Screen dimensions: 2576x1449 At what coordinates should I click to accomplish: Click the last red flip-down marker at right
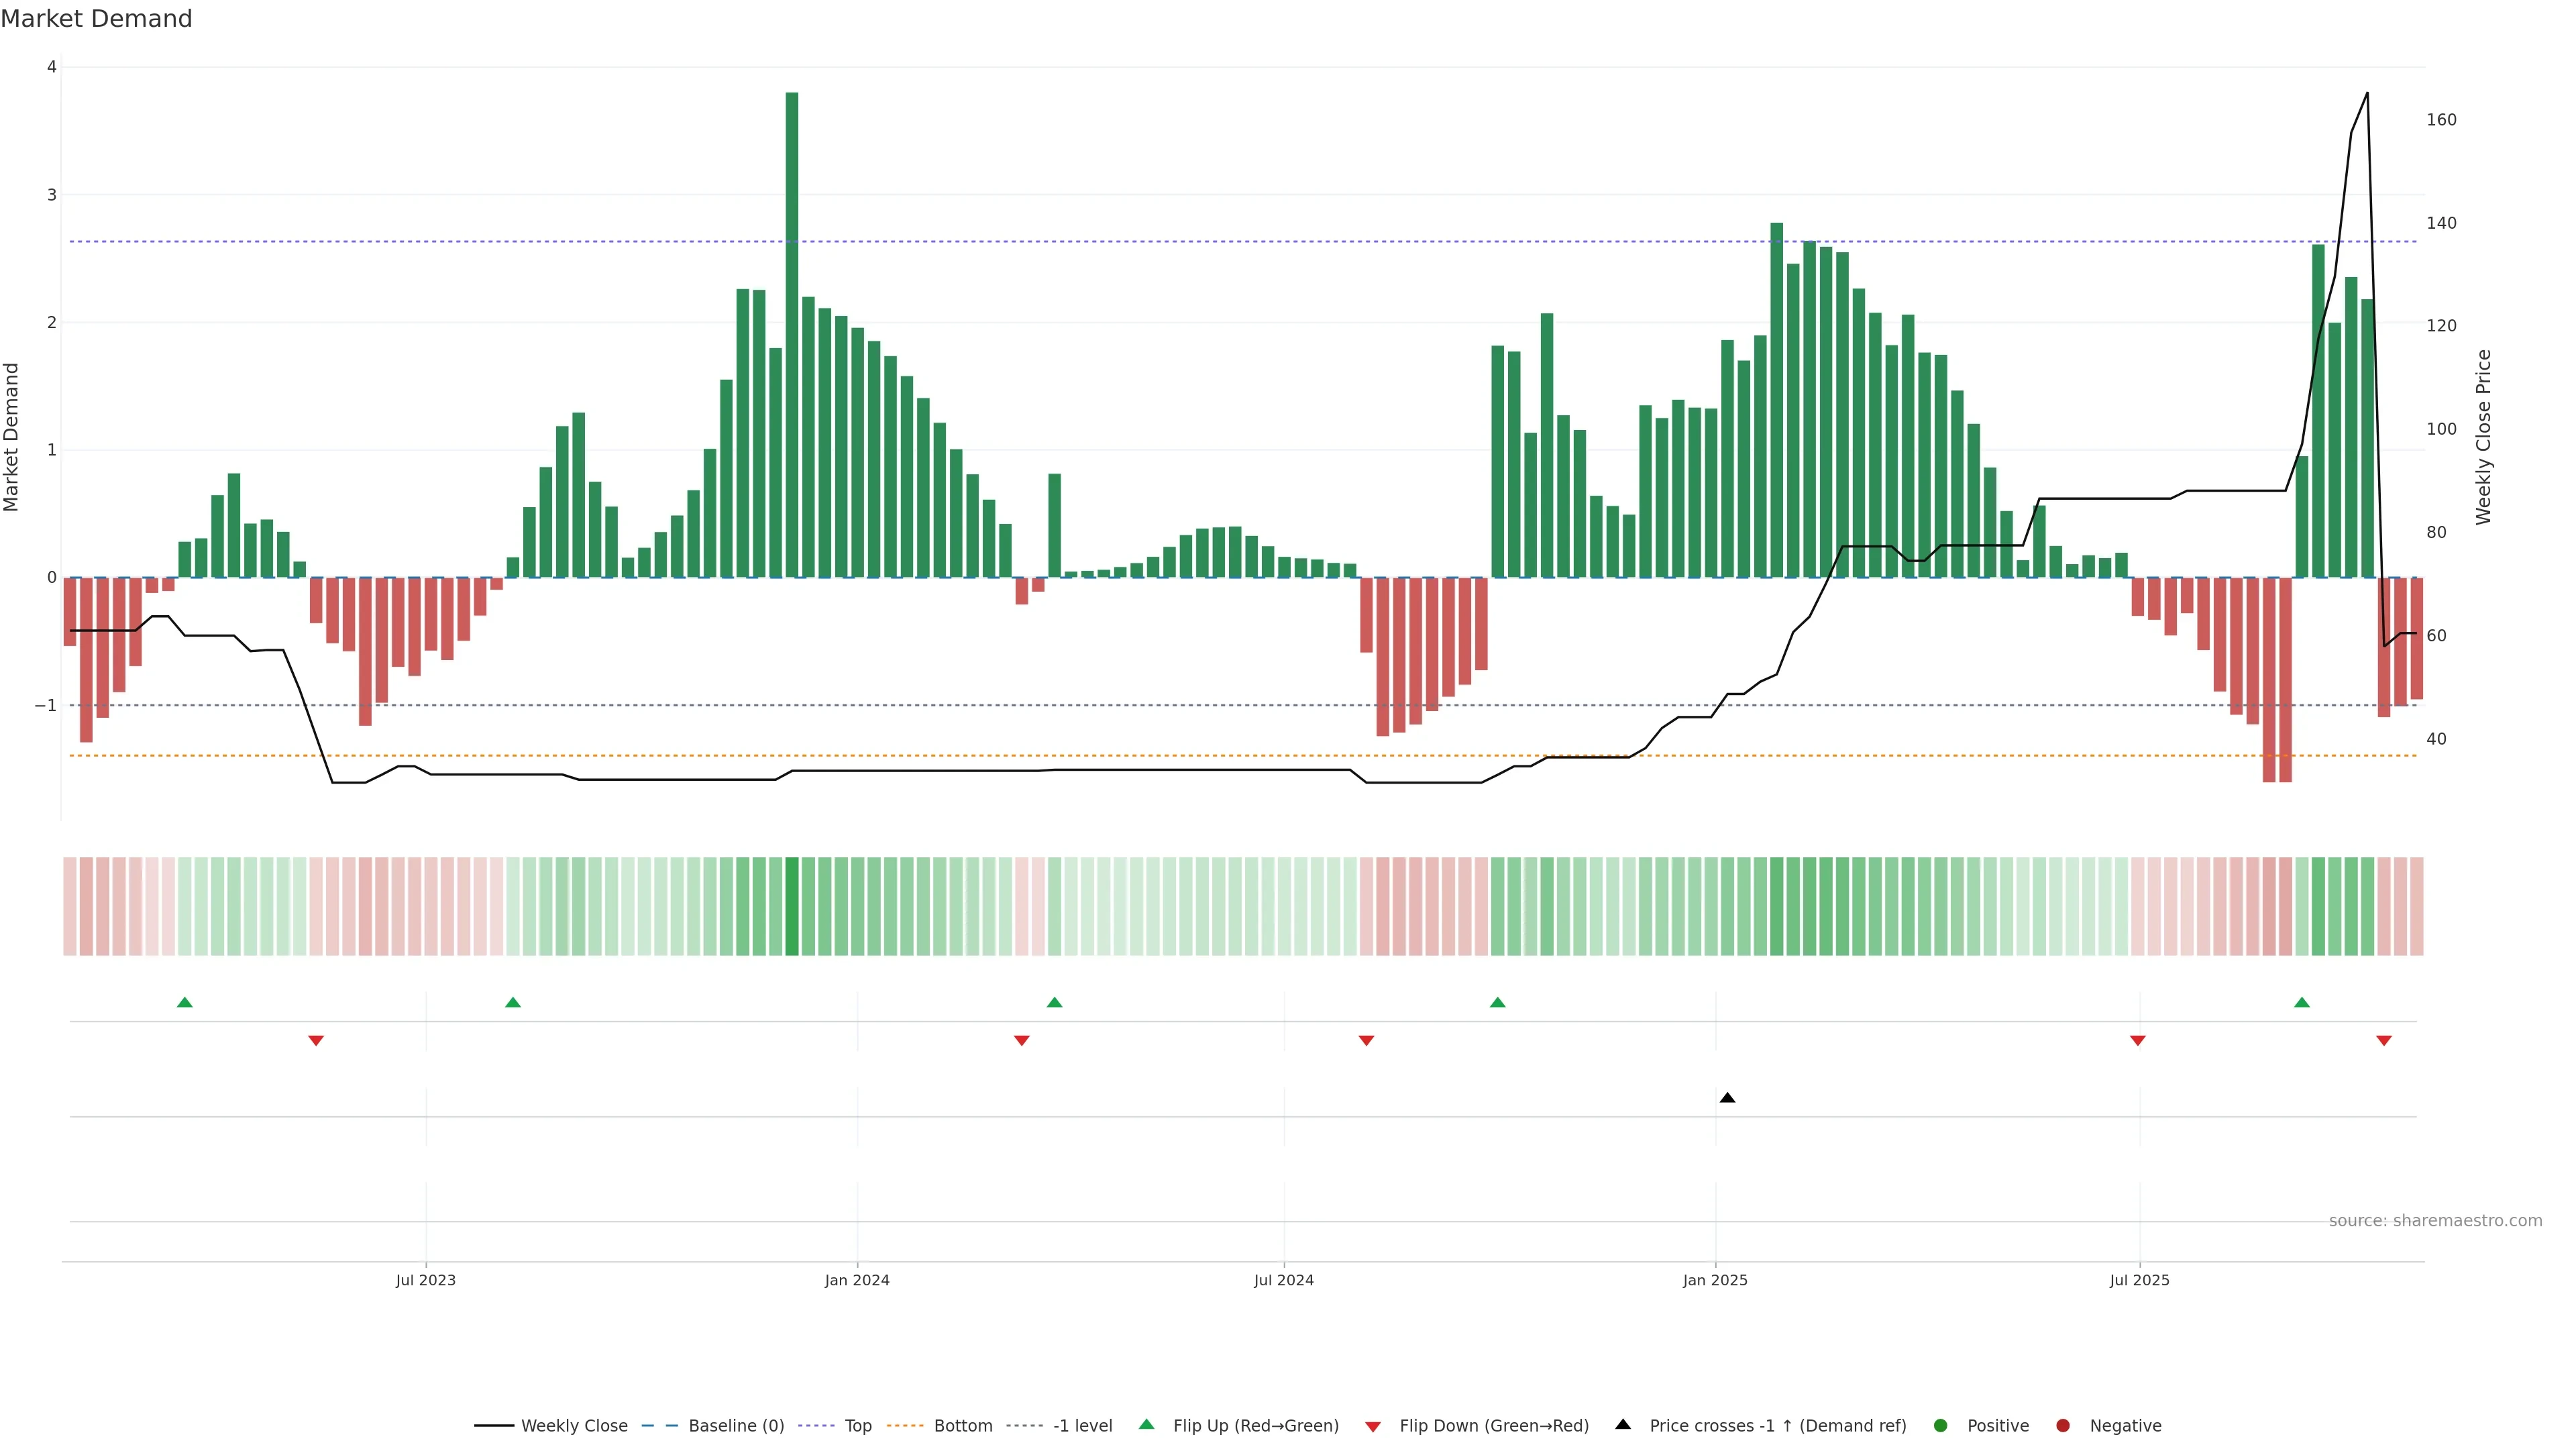[2384, 1041]
